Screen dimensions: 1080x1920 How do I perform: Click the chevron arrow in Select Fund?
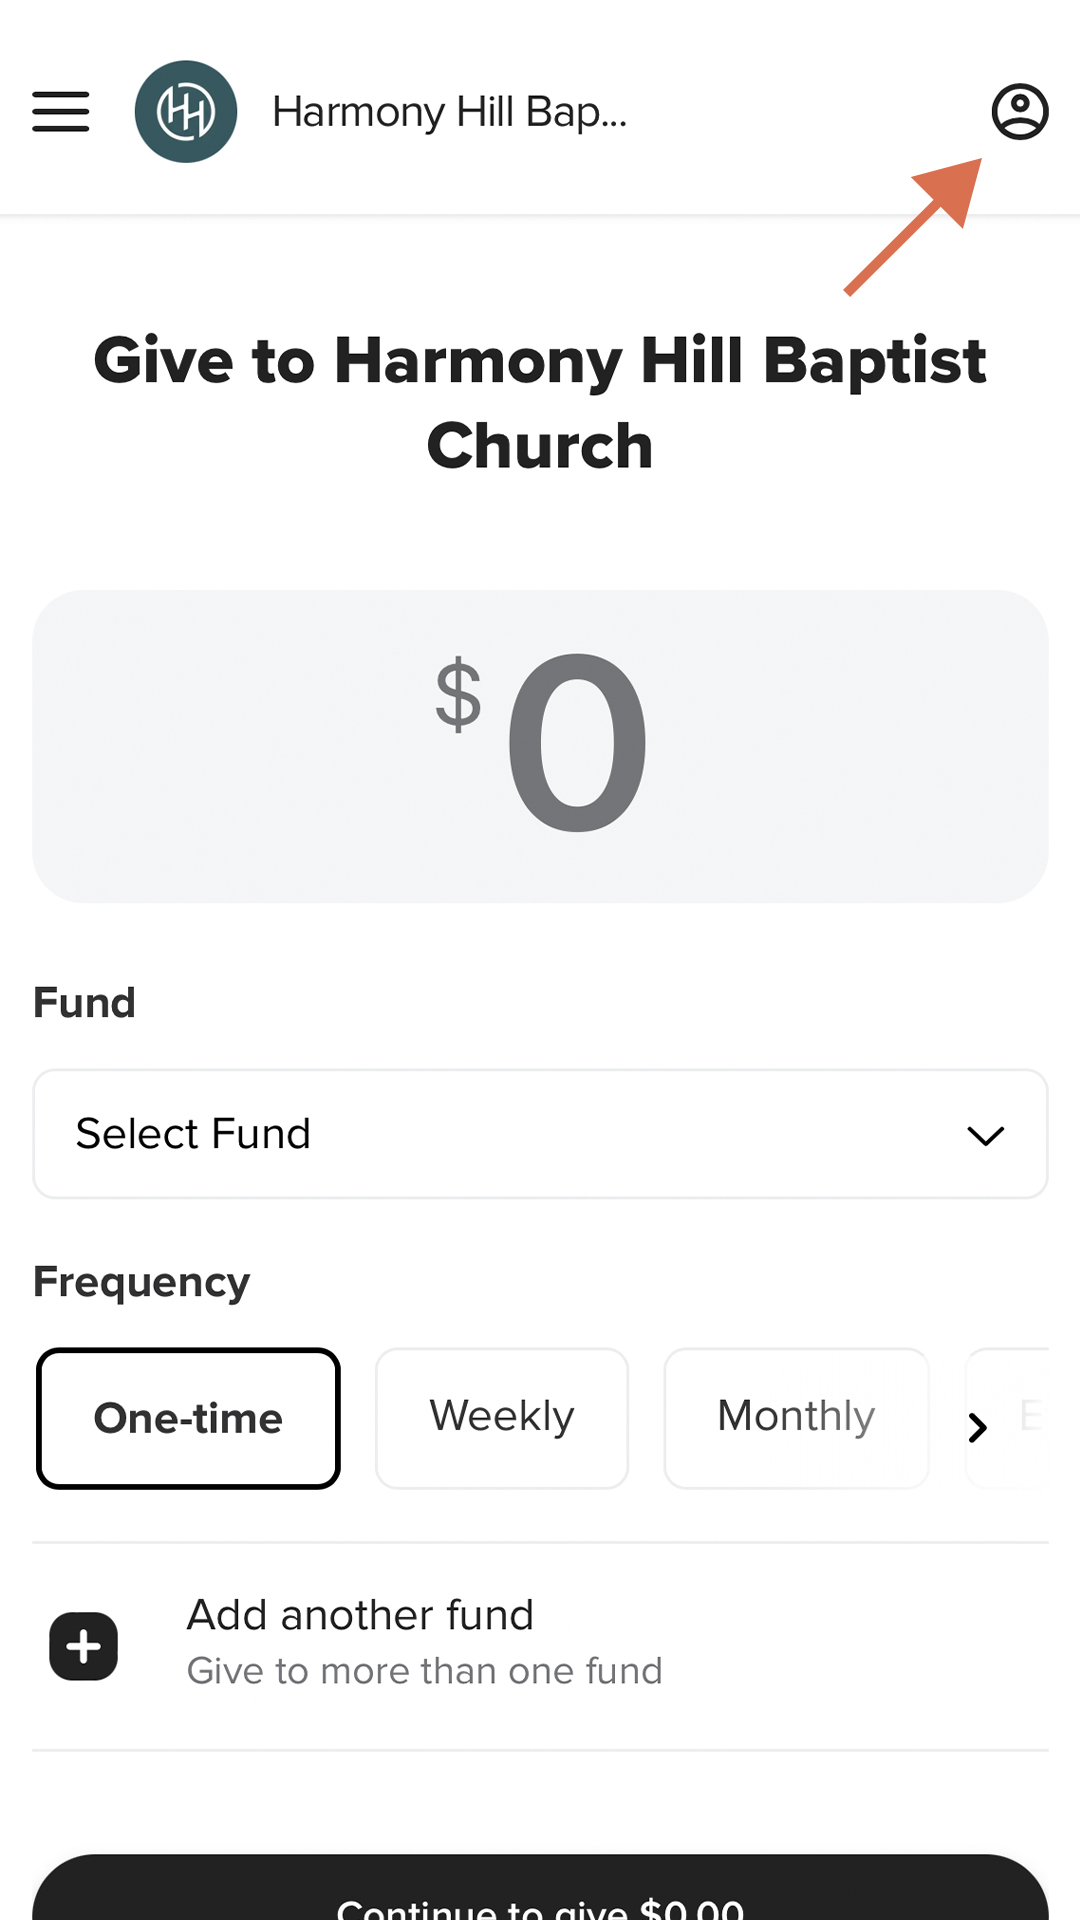click(x=985, y=1135)
